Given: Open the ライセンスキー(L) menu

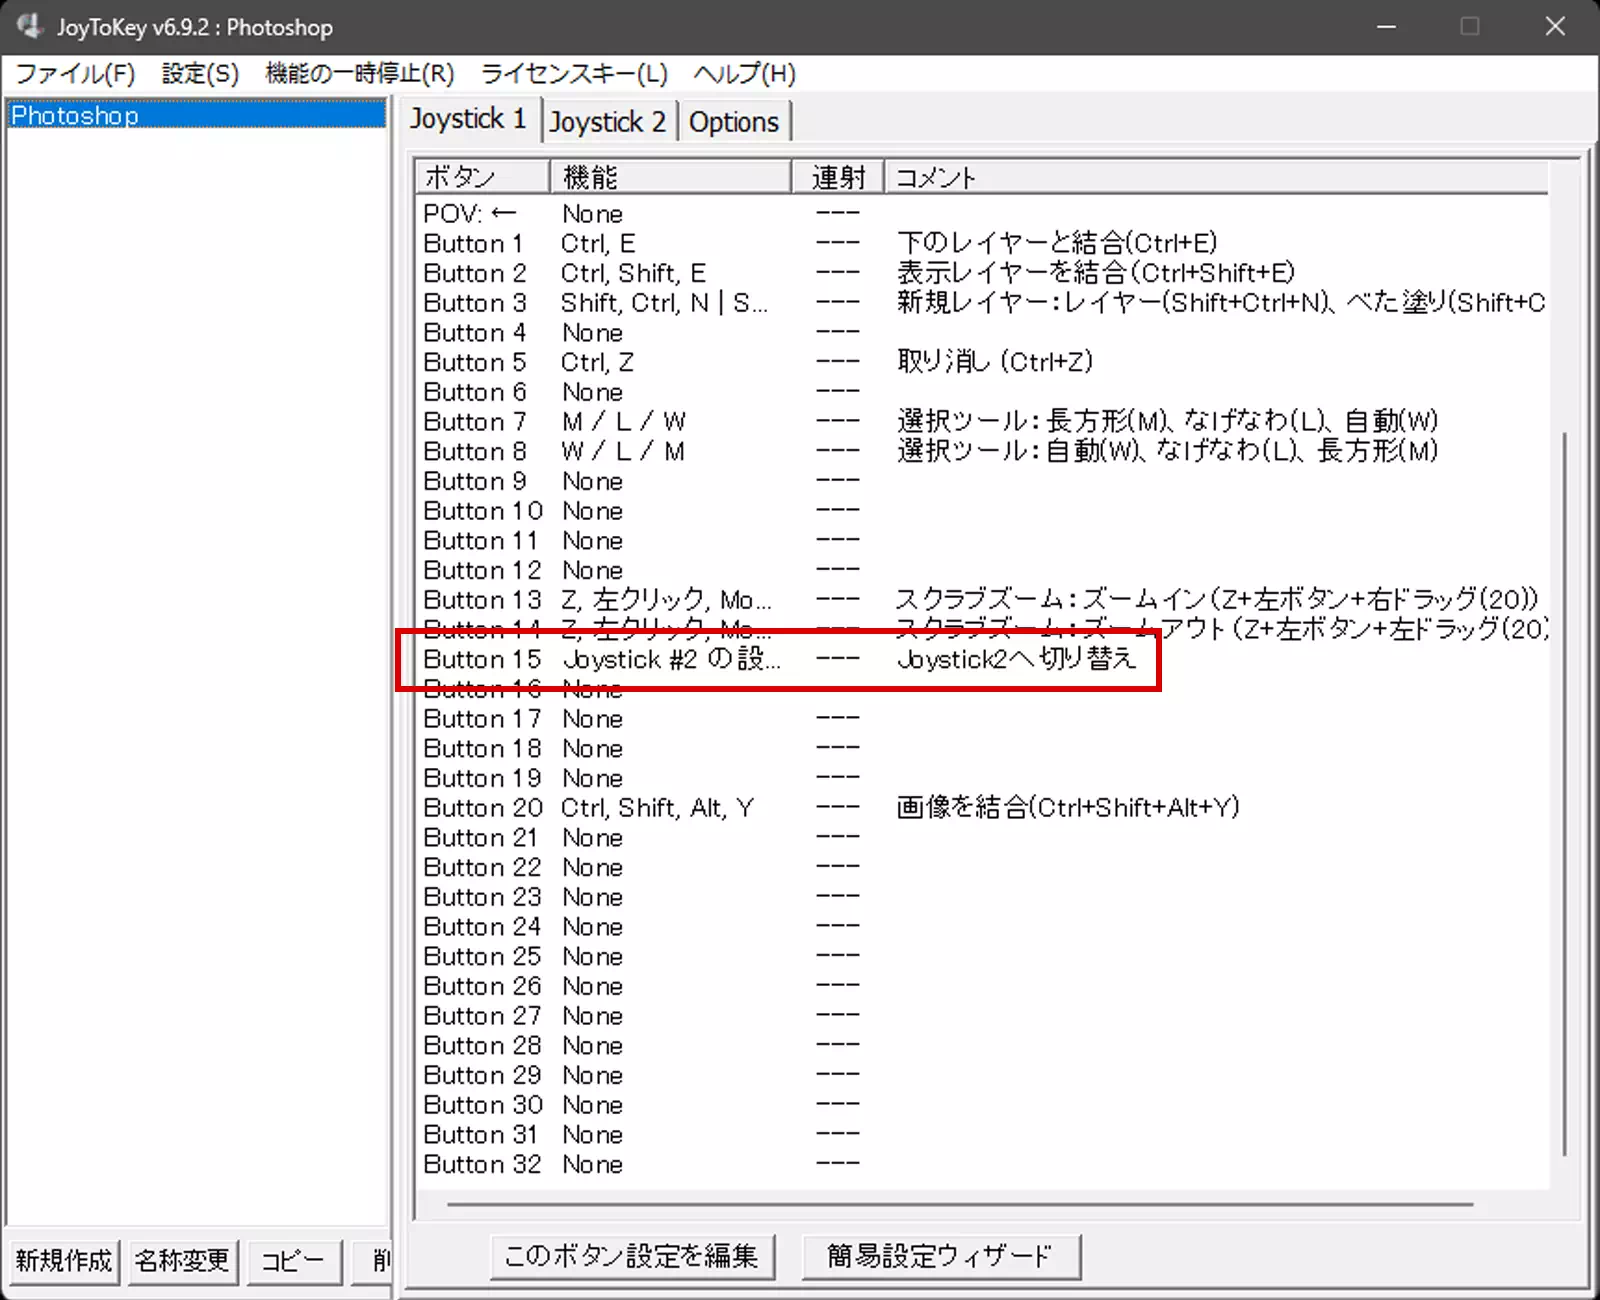Looking at the screenshot, I should click(574, 74).
